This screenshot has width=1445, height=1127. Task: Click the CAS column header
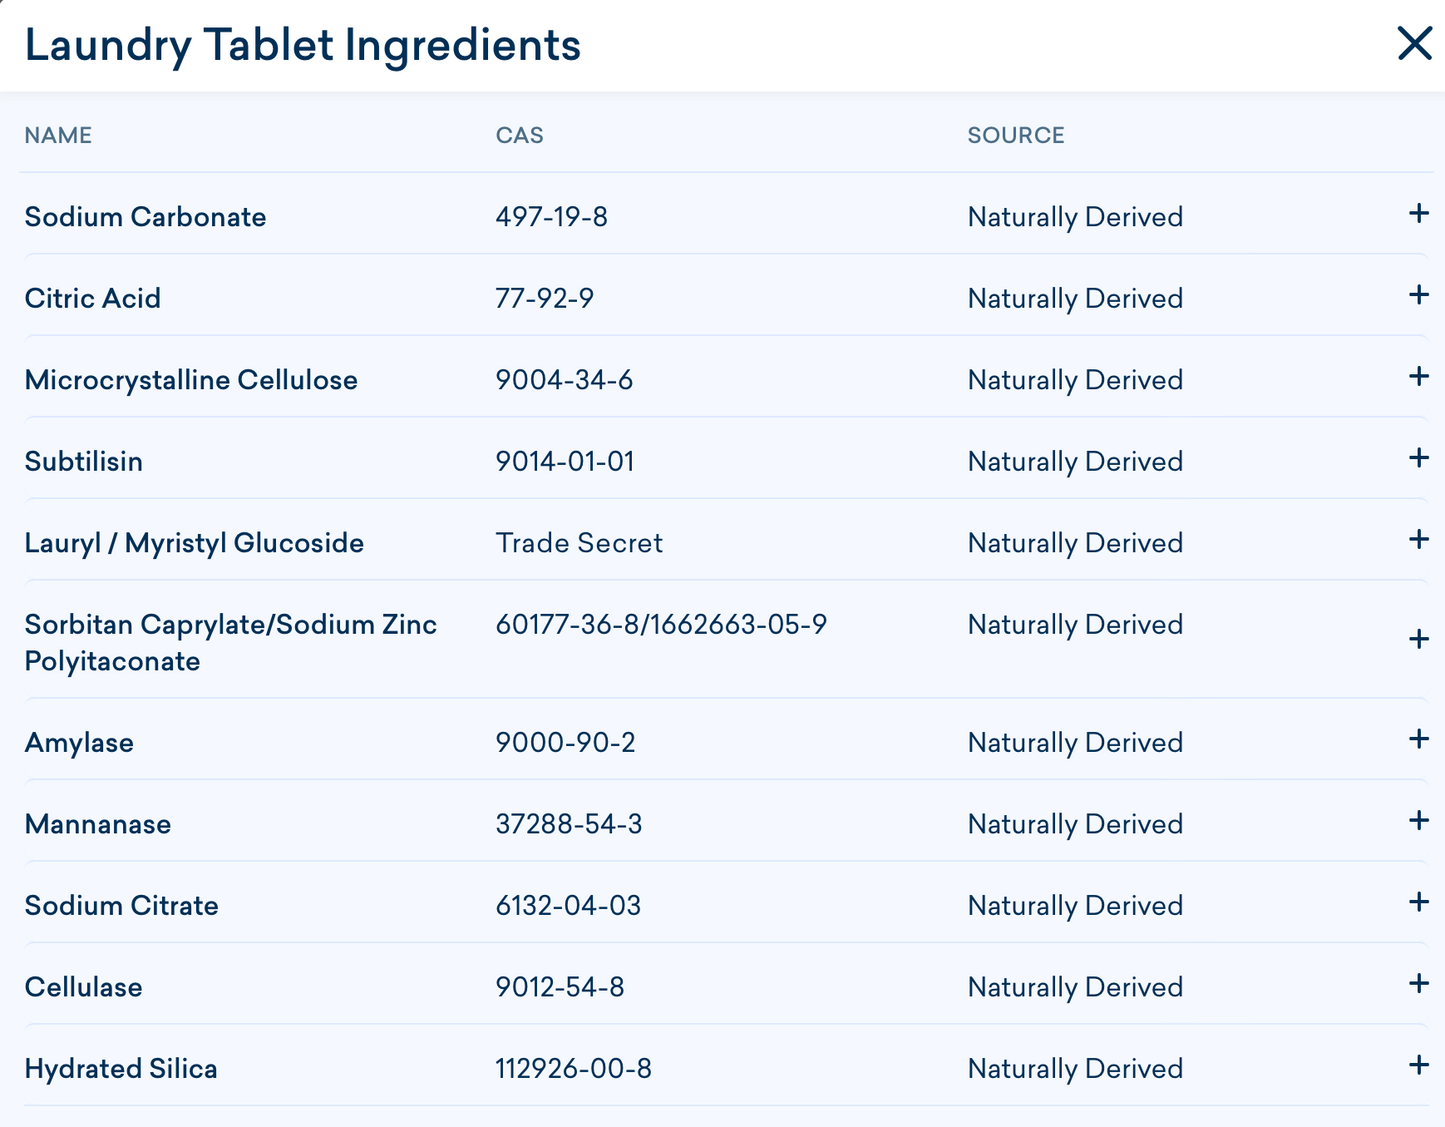(520, 135)
